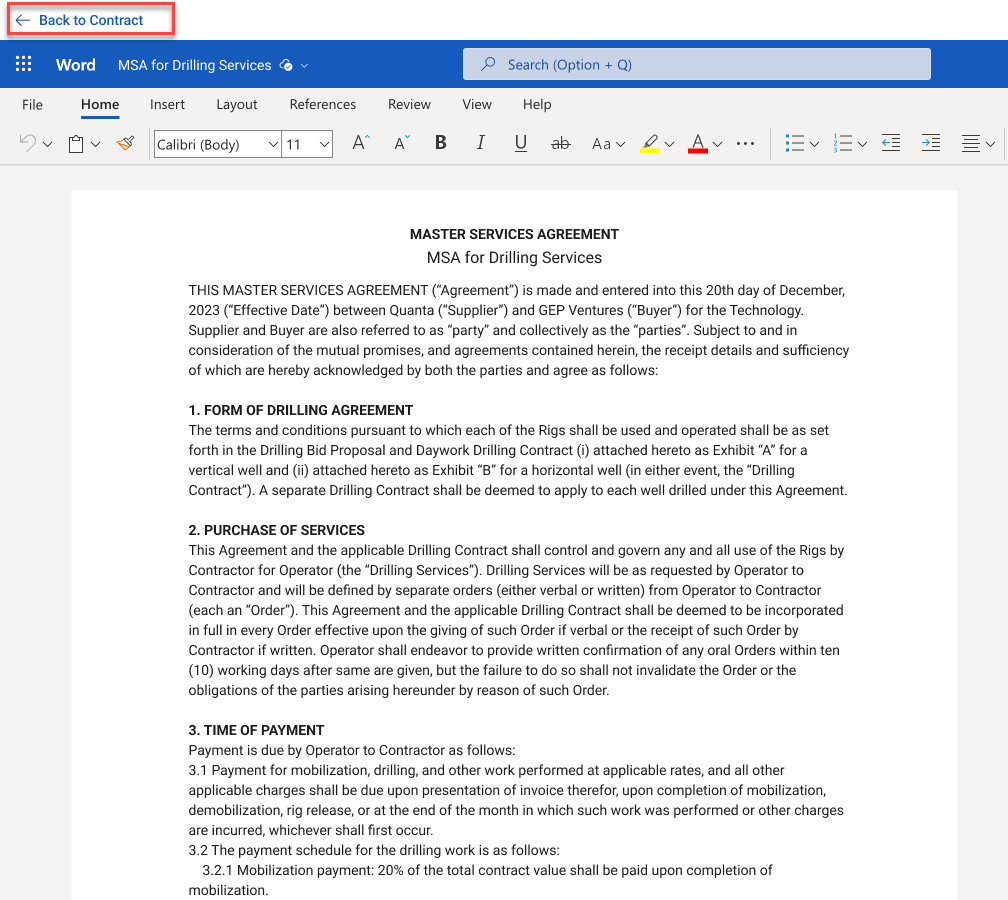Viewport: 1008px width, 900px height.
Task: Open the Calibri (Body) font dropdown
Action: [x=217, y=144]
